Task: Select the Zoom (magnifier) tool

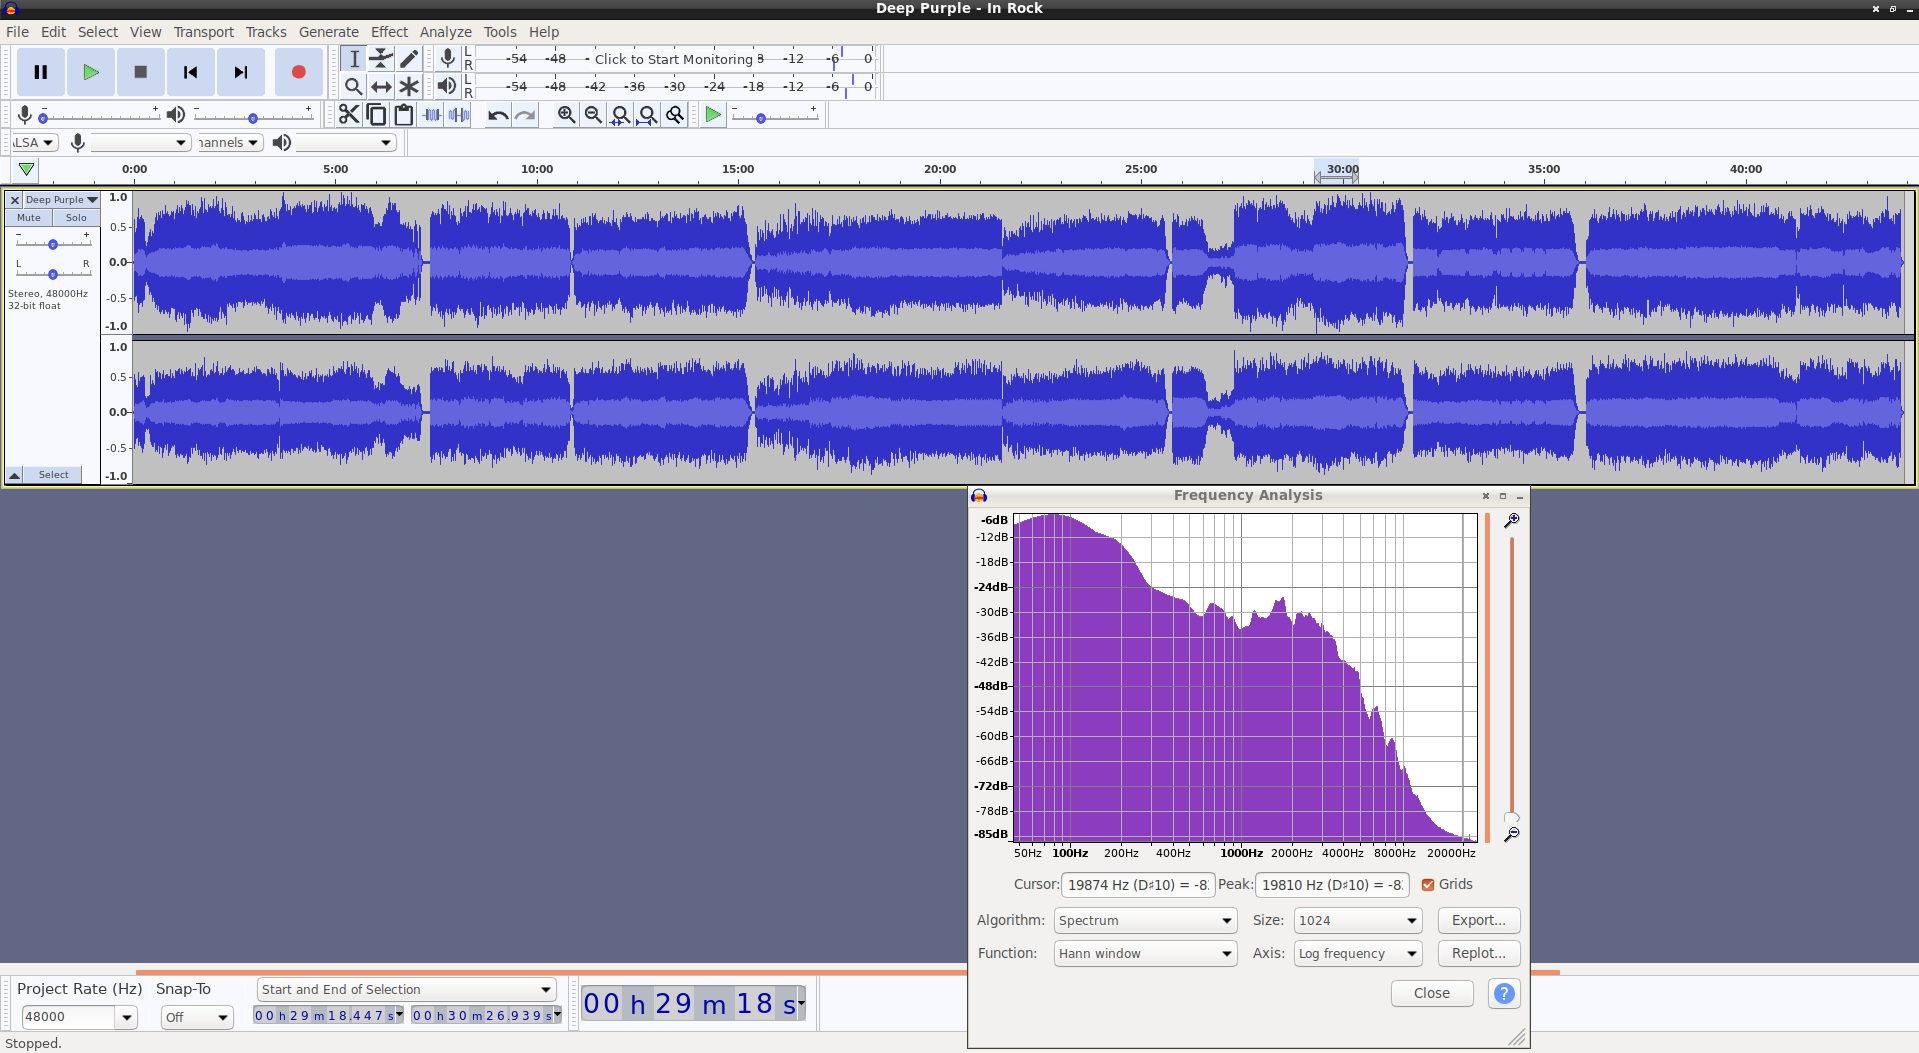Action: 353,87
